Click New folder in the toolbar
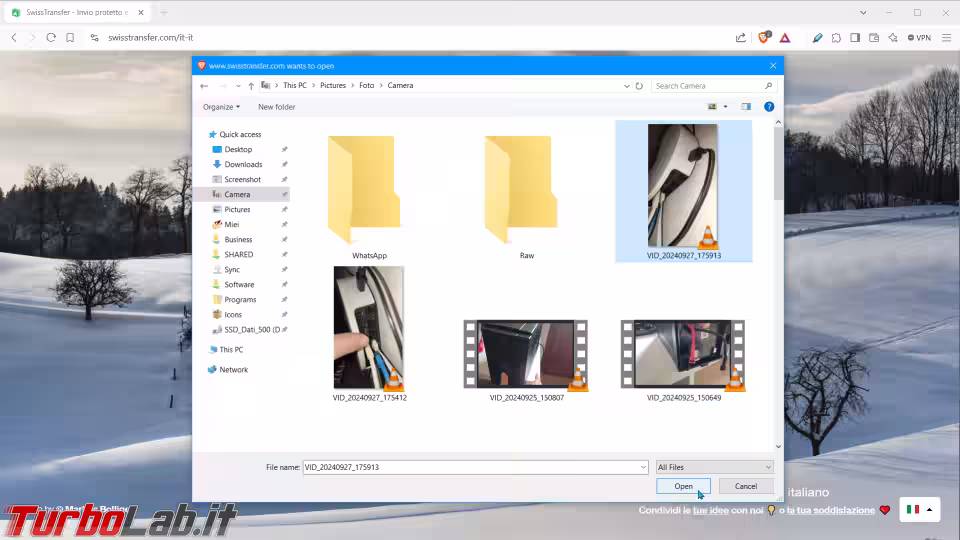This screenshot has height=540, width=960. pos(276,107)
